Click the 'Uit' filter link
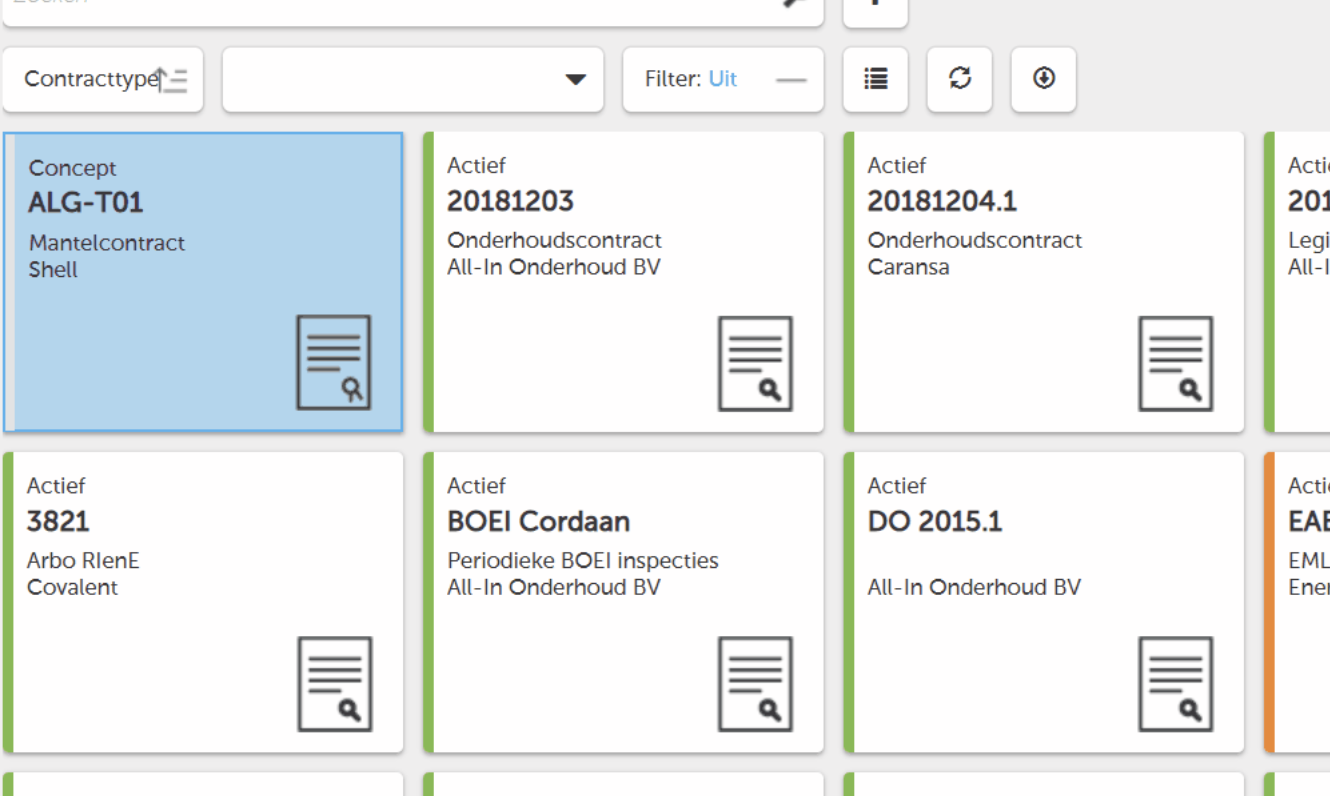This screenshot has width=1330, height=796. point(723,79)
